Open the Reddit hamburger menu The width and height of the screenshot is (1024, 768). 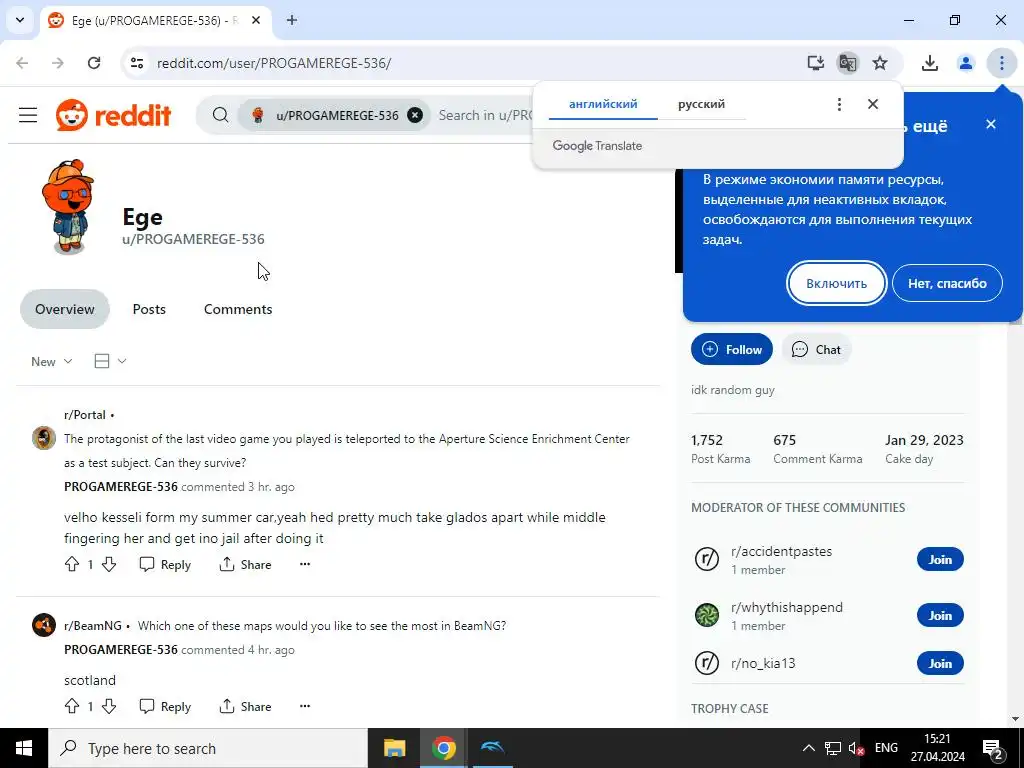click(27, 116)
